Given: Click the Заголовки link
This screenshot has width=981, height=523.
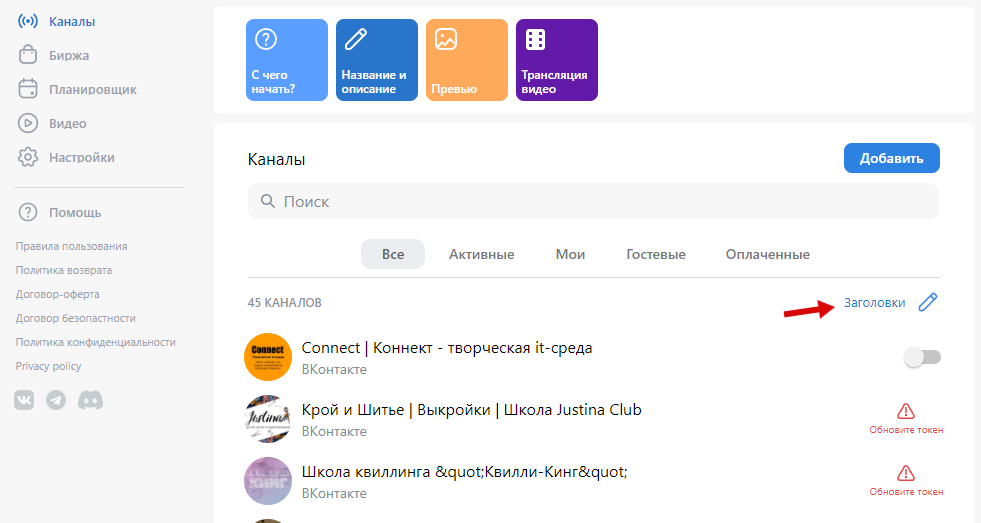Looking at the screenshot, I should coord(874,303).
